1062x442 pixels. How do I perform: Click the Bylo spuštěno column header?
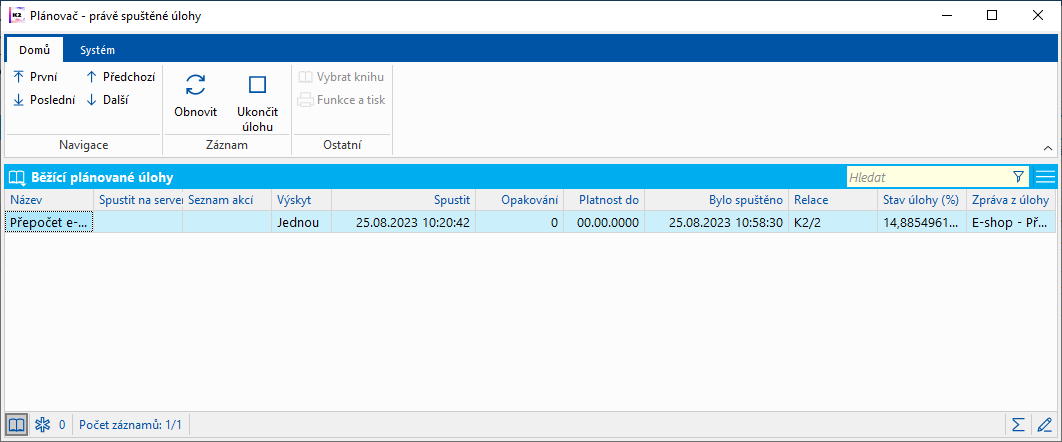pos(717,200)
